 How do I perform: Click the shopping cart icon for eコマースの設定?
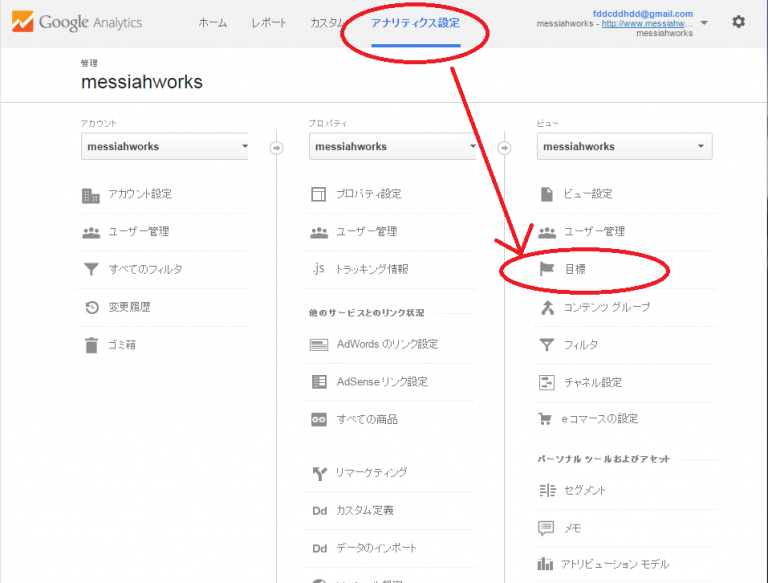click(546, 419)
